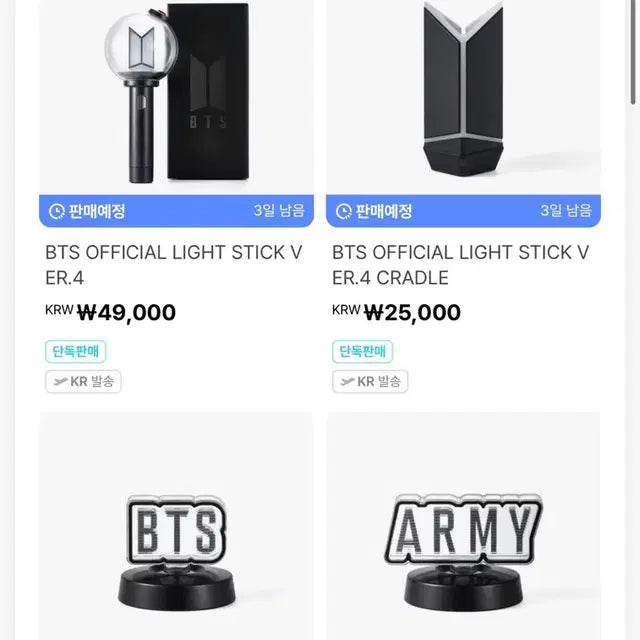This screenshot has width=640, height=640.
Task: Click airplane icon on Light Stick shipping tag
Action: pyautogui.click(x=61, y=381)
